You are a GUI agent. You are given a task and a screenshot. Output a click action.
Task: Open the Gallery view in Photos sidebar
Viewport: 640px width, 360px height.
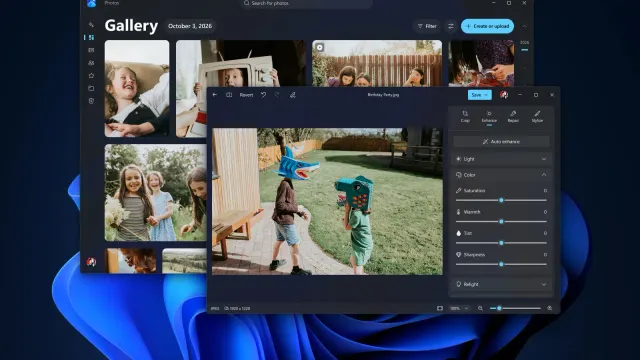pos(91,38)
